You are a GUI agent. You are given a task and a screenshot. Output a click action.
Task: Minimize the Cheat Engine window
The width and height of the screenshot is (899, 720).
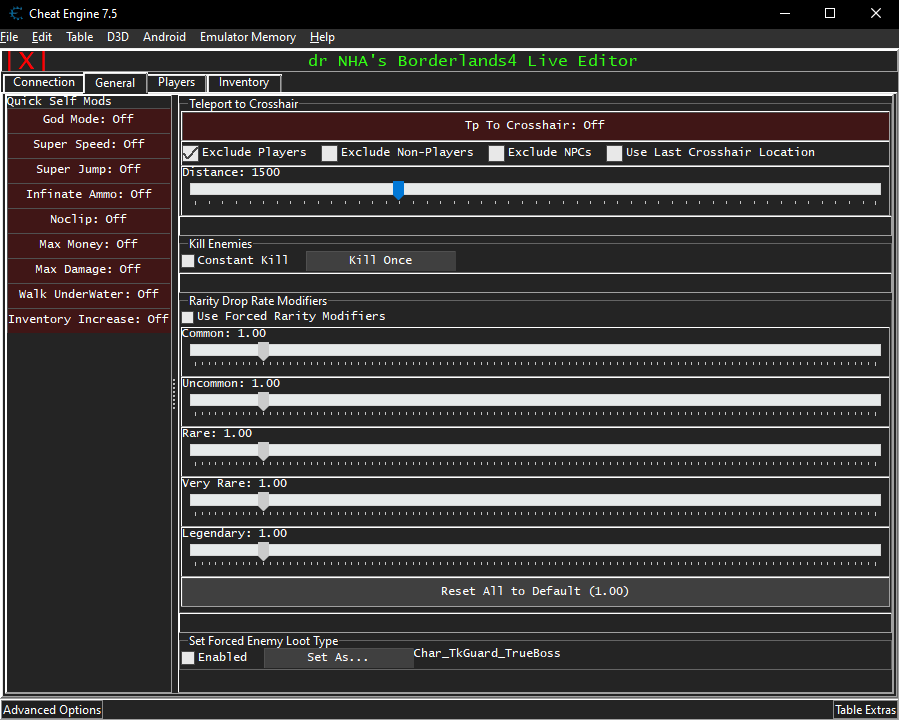785,14
